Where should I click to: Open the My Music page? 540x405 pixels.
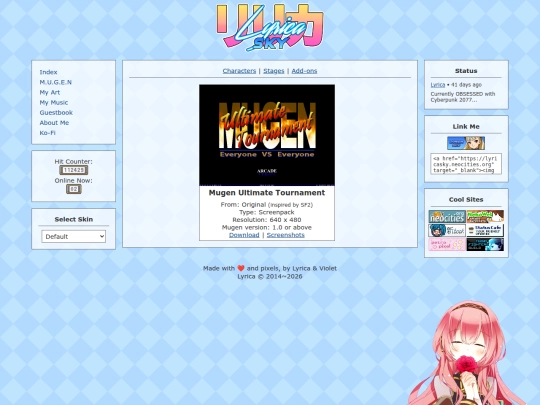(54, 102)
